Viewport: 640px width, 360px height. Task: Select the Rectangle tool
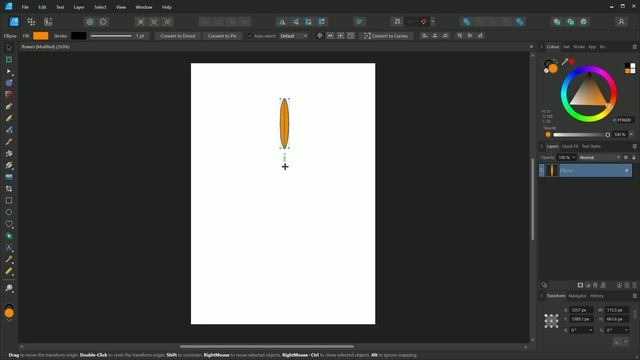(9, 200)
